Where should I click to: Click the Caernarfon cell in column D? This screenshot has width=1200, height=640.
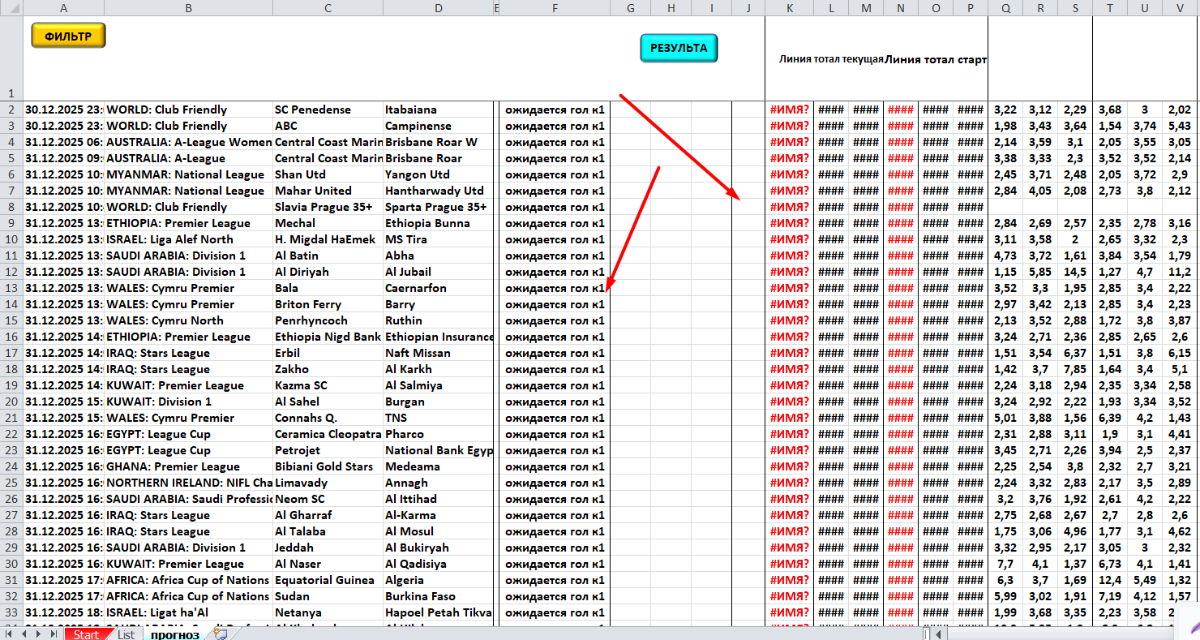(x=437, y=288)
